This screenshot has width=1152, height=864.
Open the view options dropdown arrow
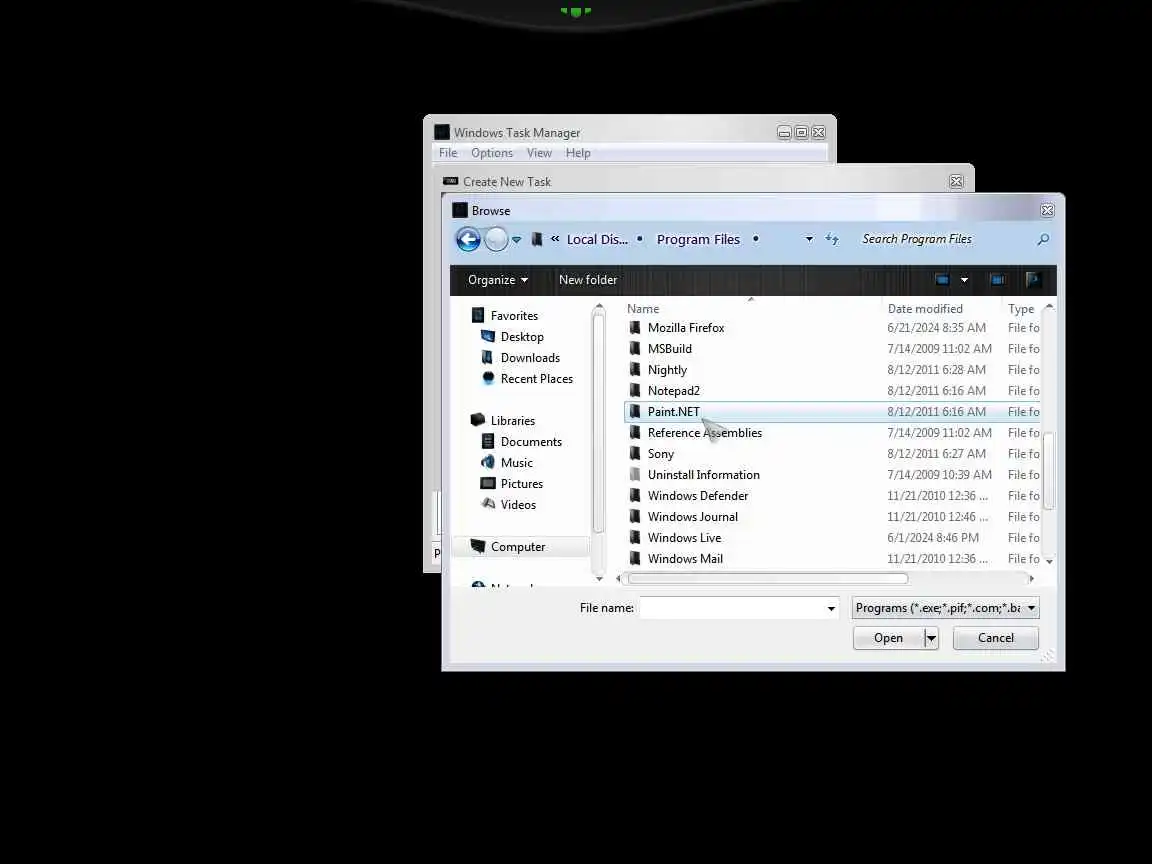[x=965, y=280]
